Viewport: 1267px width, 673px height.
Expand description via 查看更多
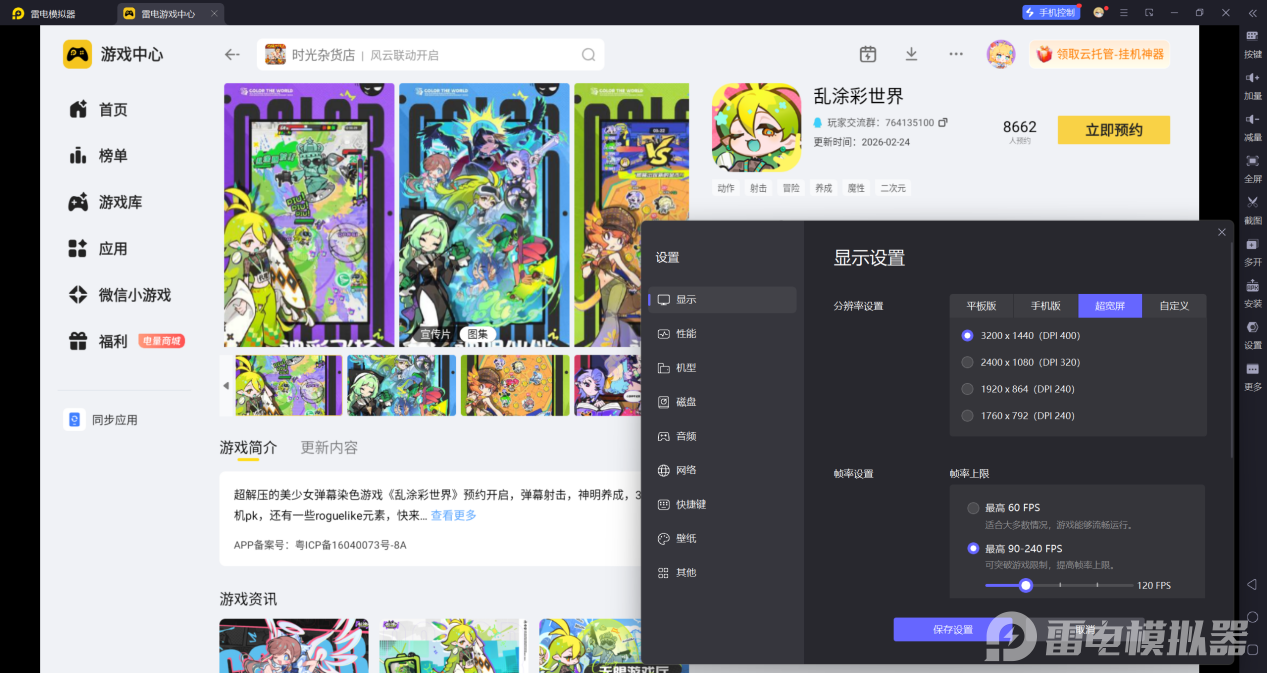coord(454,516)
